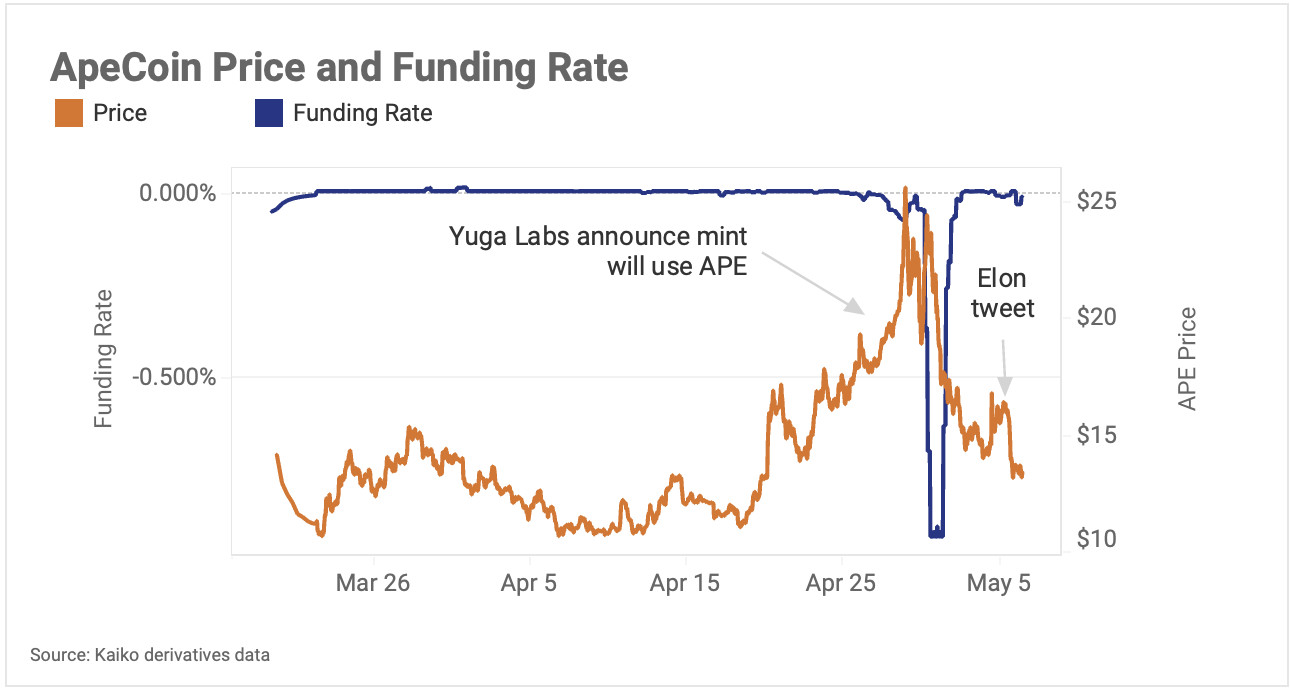Viewport: 1290px width, 693px height.
Task: Click the vertical APE Price axis title
Action: 1187,358
